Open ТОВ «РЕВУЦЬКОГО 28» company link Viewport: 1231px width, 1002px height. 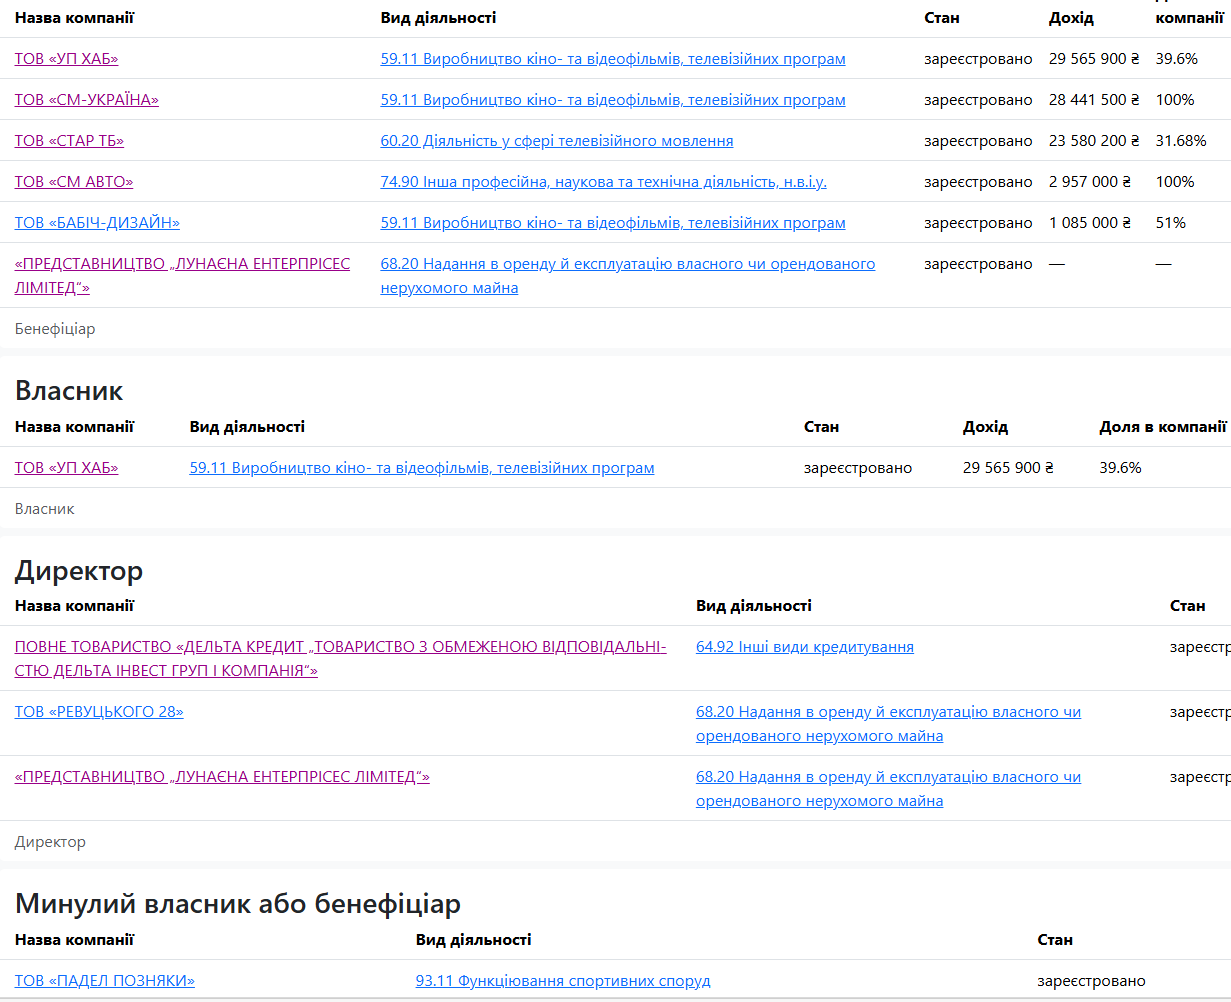(x=99, y=712)
